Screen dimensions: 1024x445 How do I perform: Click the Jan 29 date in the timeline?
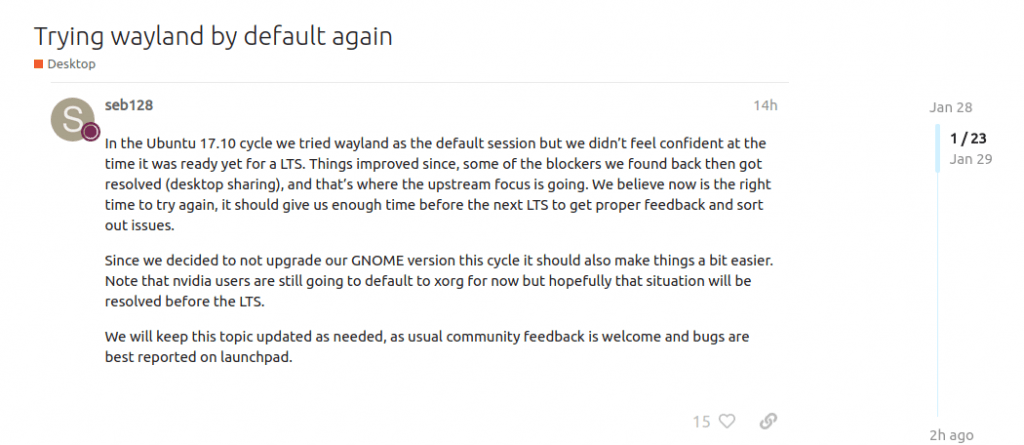[971, 159]
